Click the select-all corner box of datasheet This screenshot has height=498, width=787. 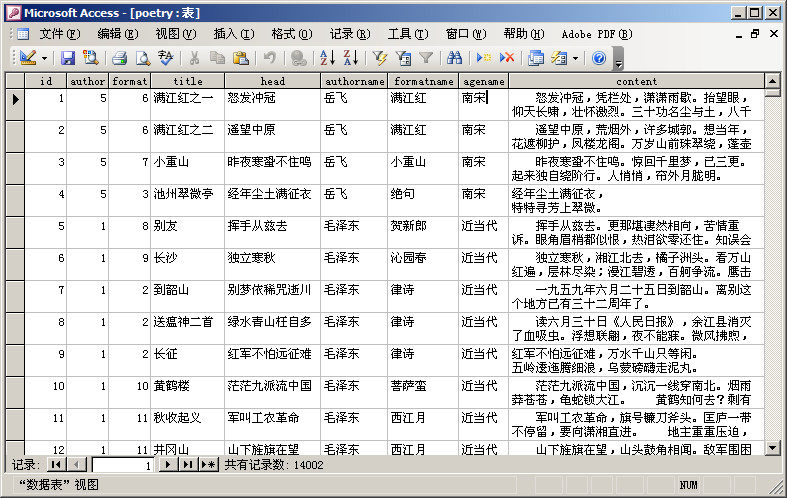point(15,81)
